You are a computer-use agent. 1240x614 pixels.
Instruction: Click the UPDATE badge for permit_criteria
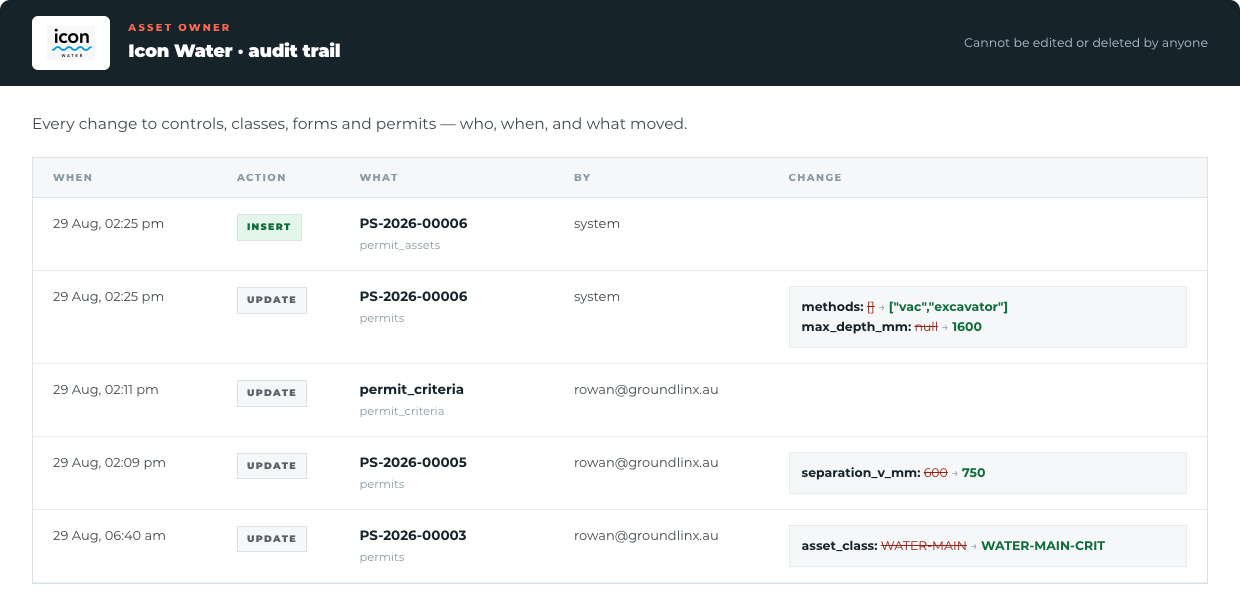[x=272, y=393]
